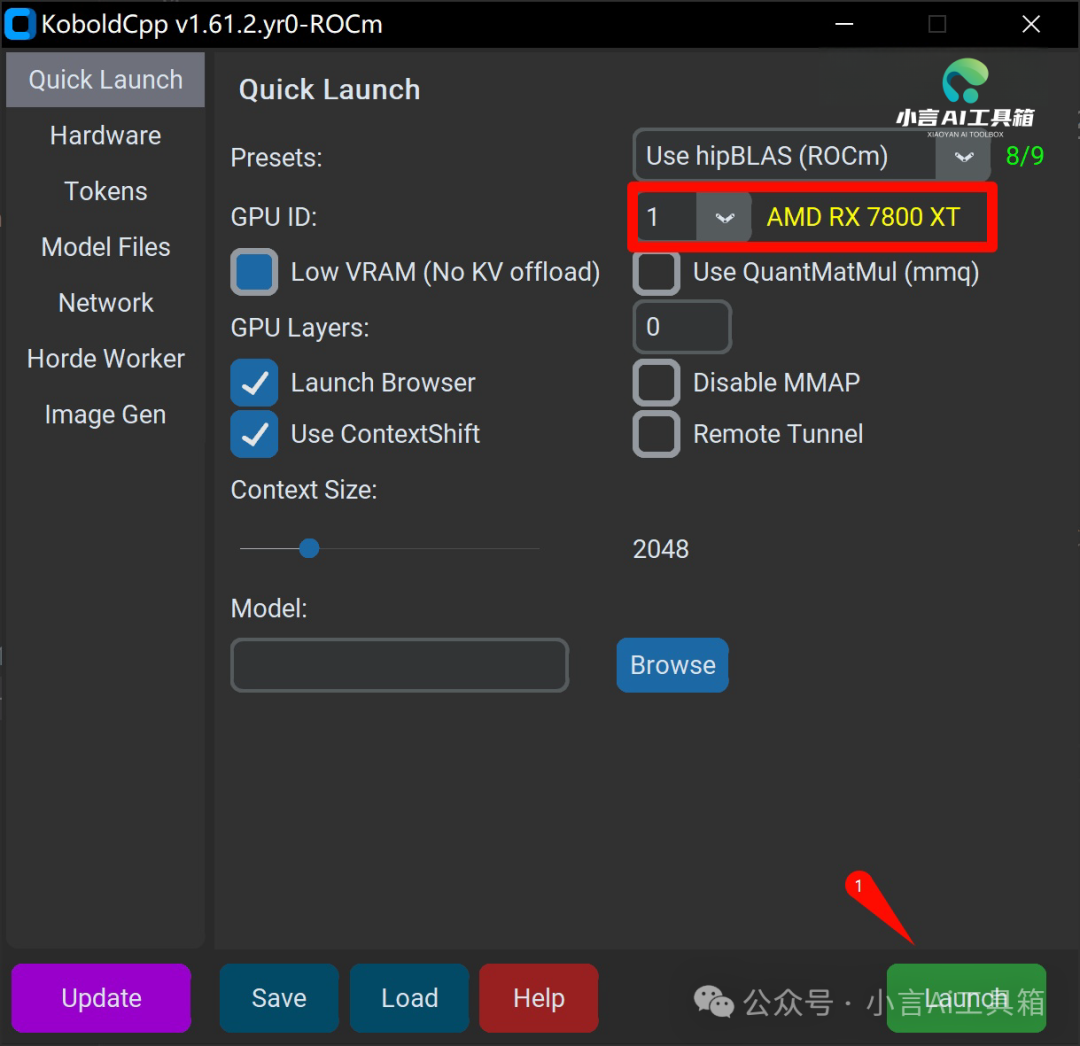The image size is (1080, 1046).
Task: Enable the Disable MMAP checkbox
Action: [656, 383]
